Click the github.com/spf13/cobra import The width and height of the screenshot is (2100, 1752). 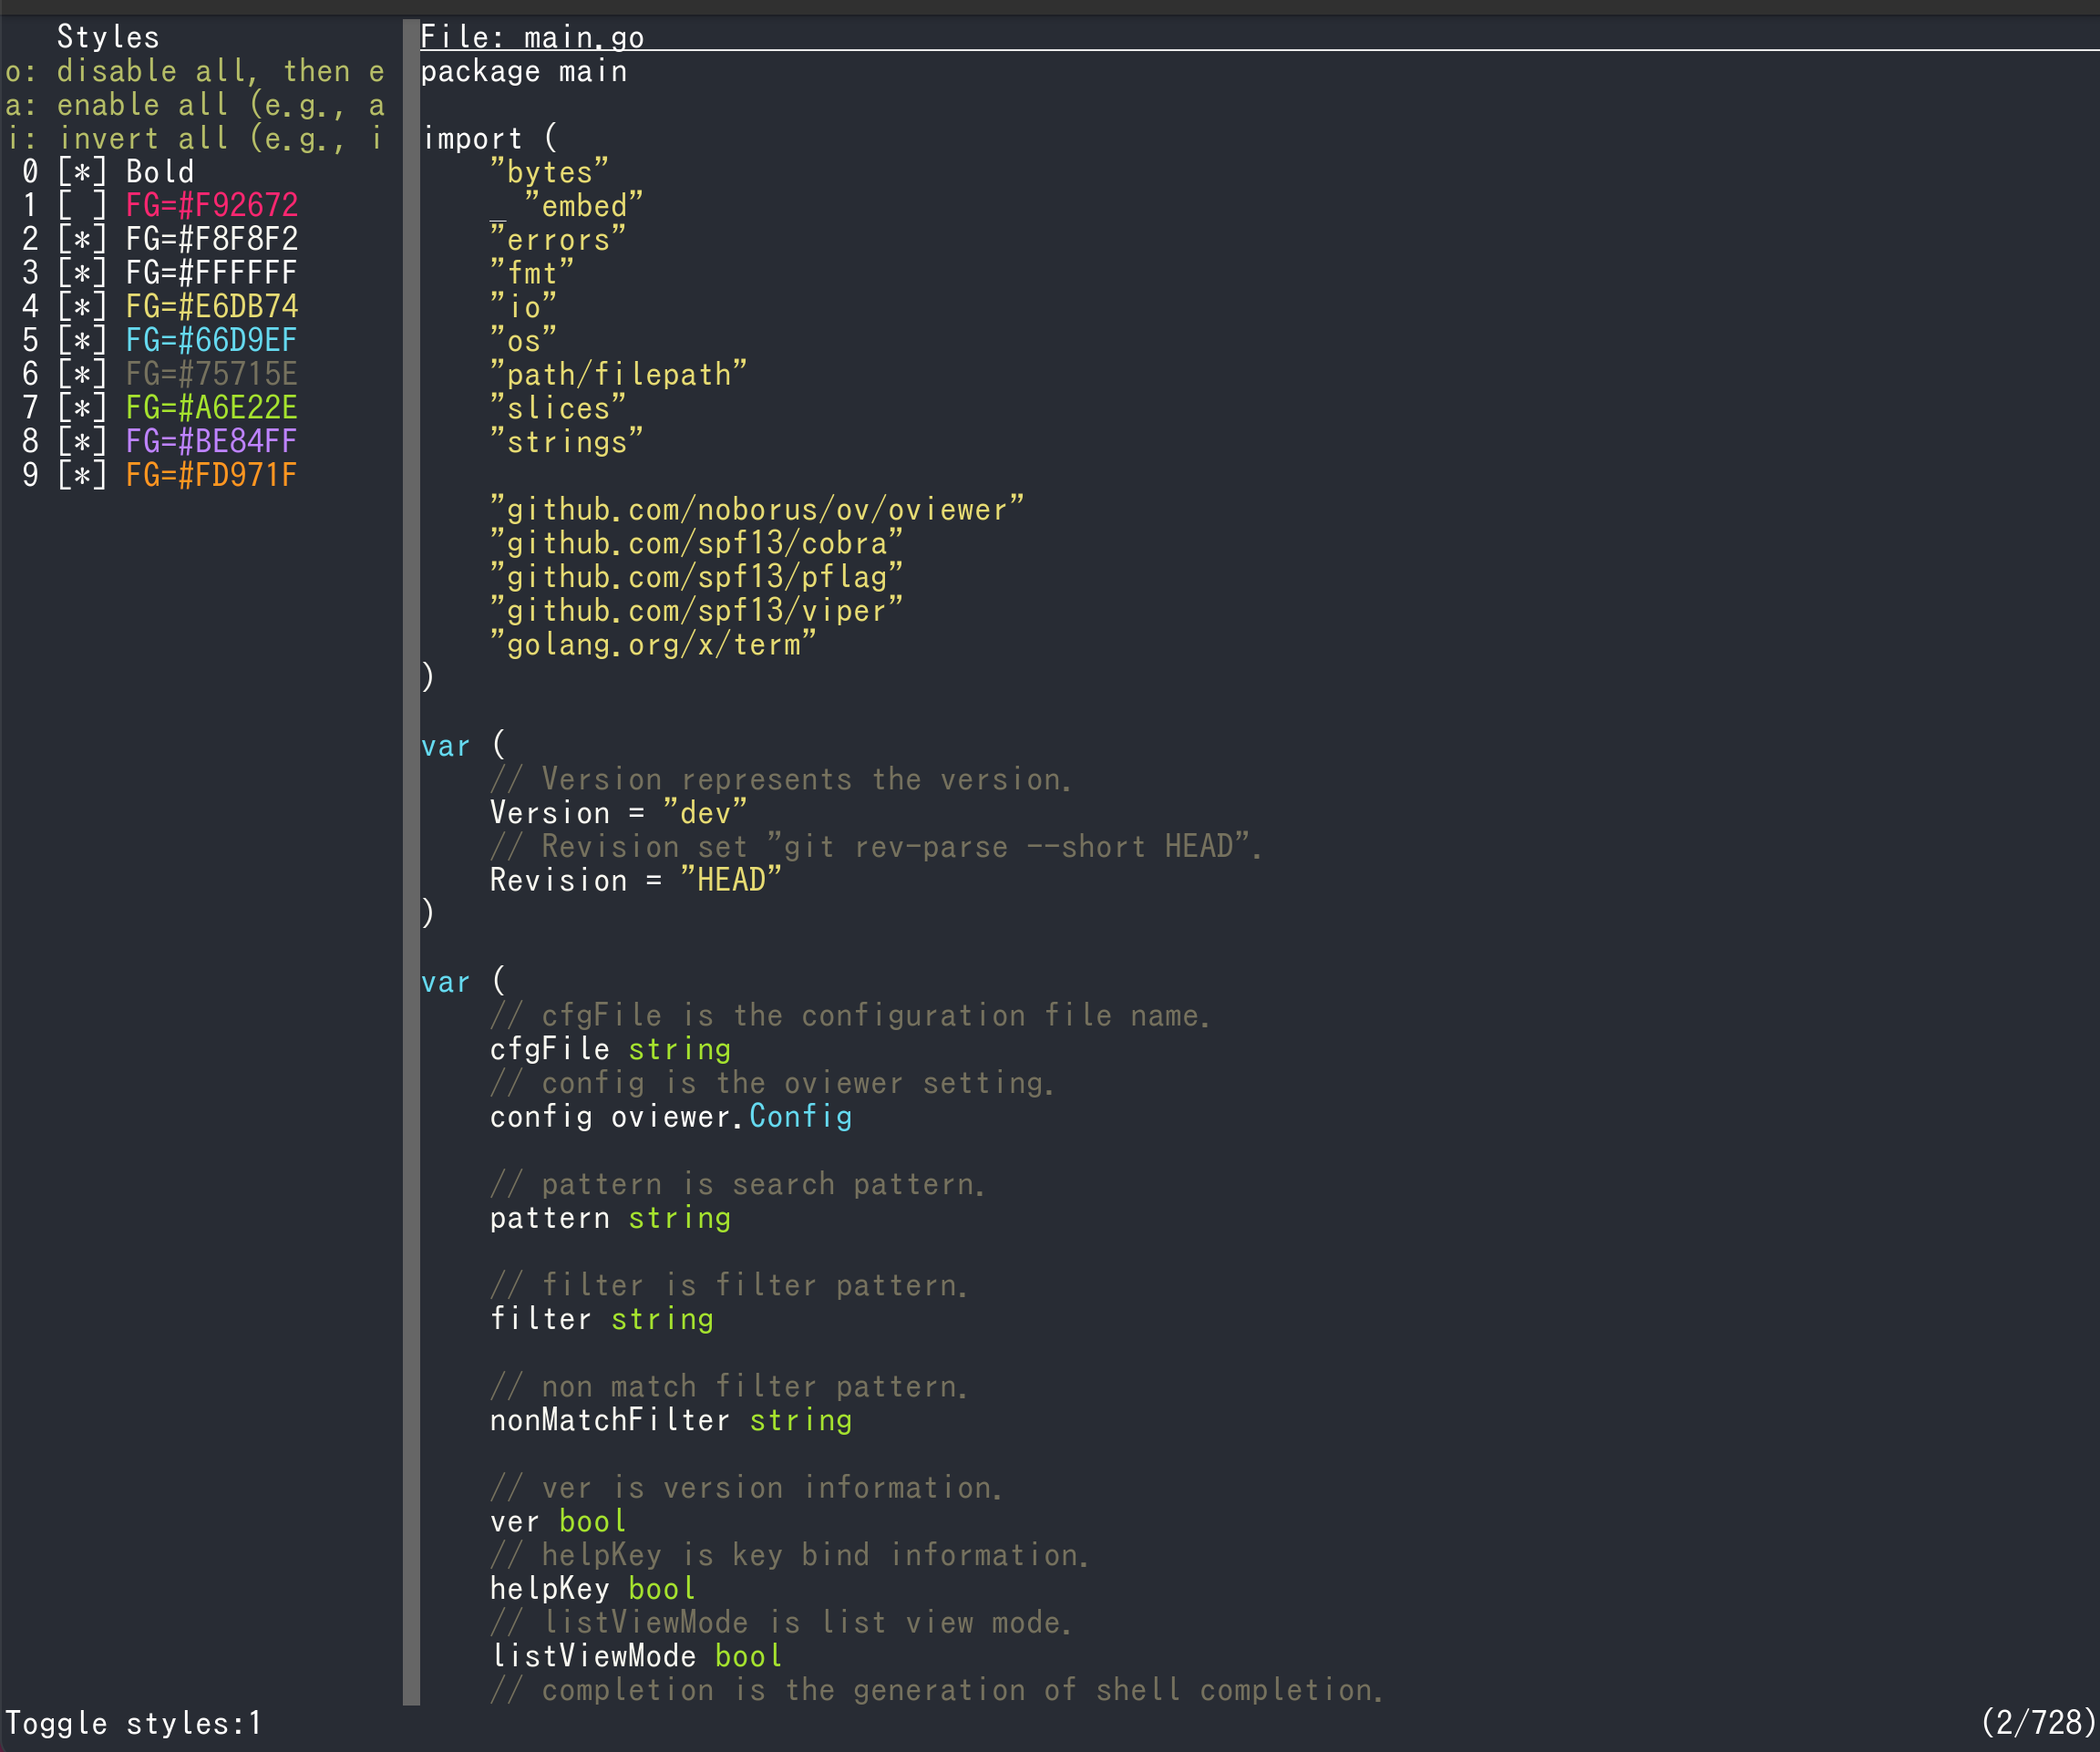(x=696, y=544)
